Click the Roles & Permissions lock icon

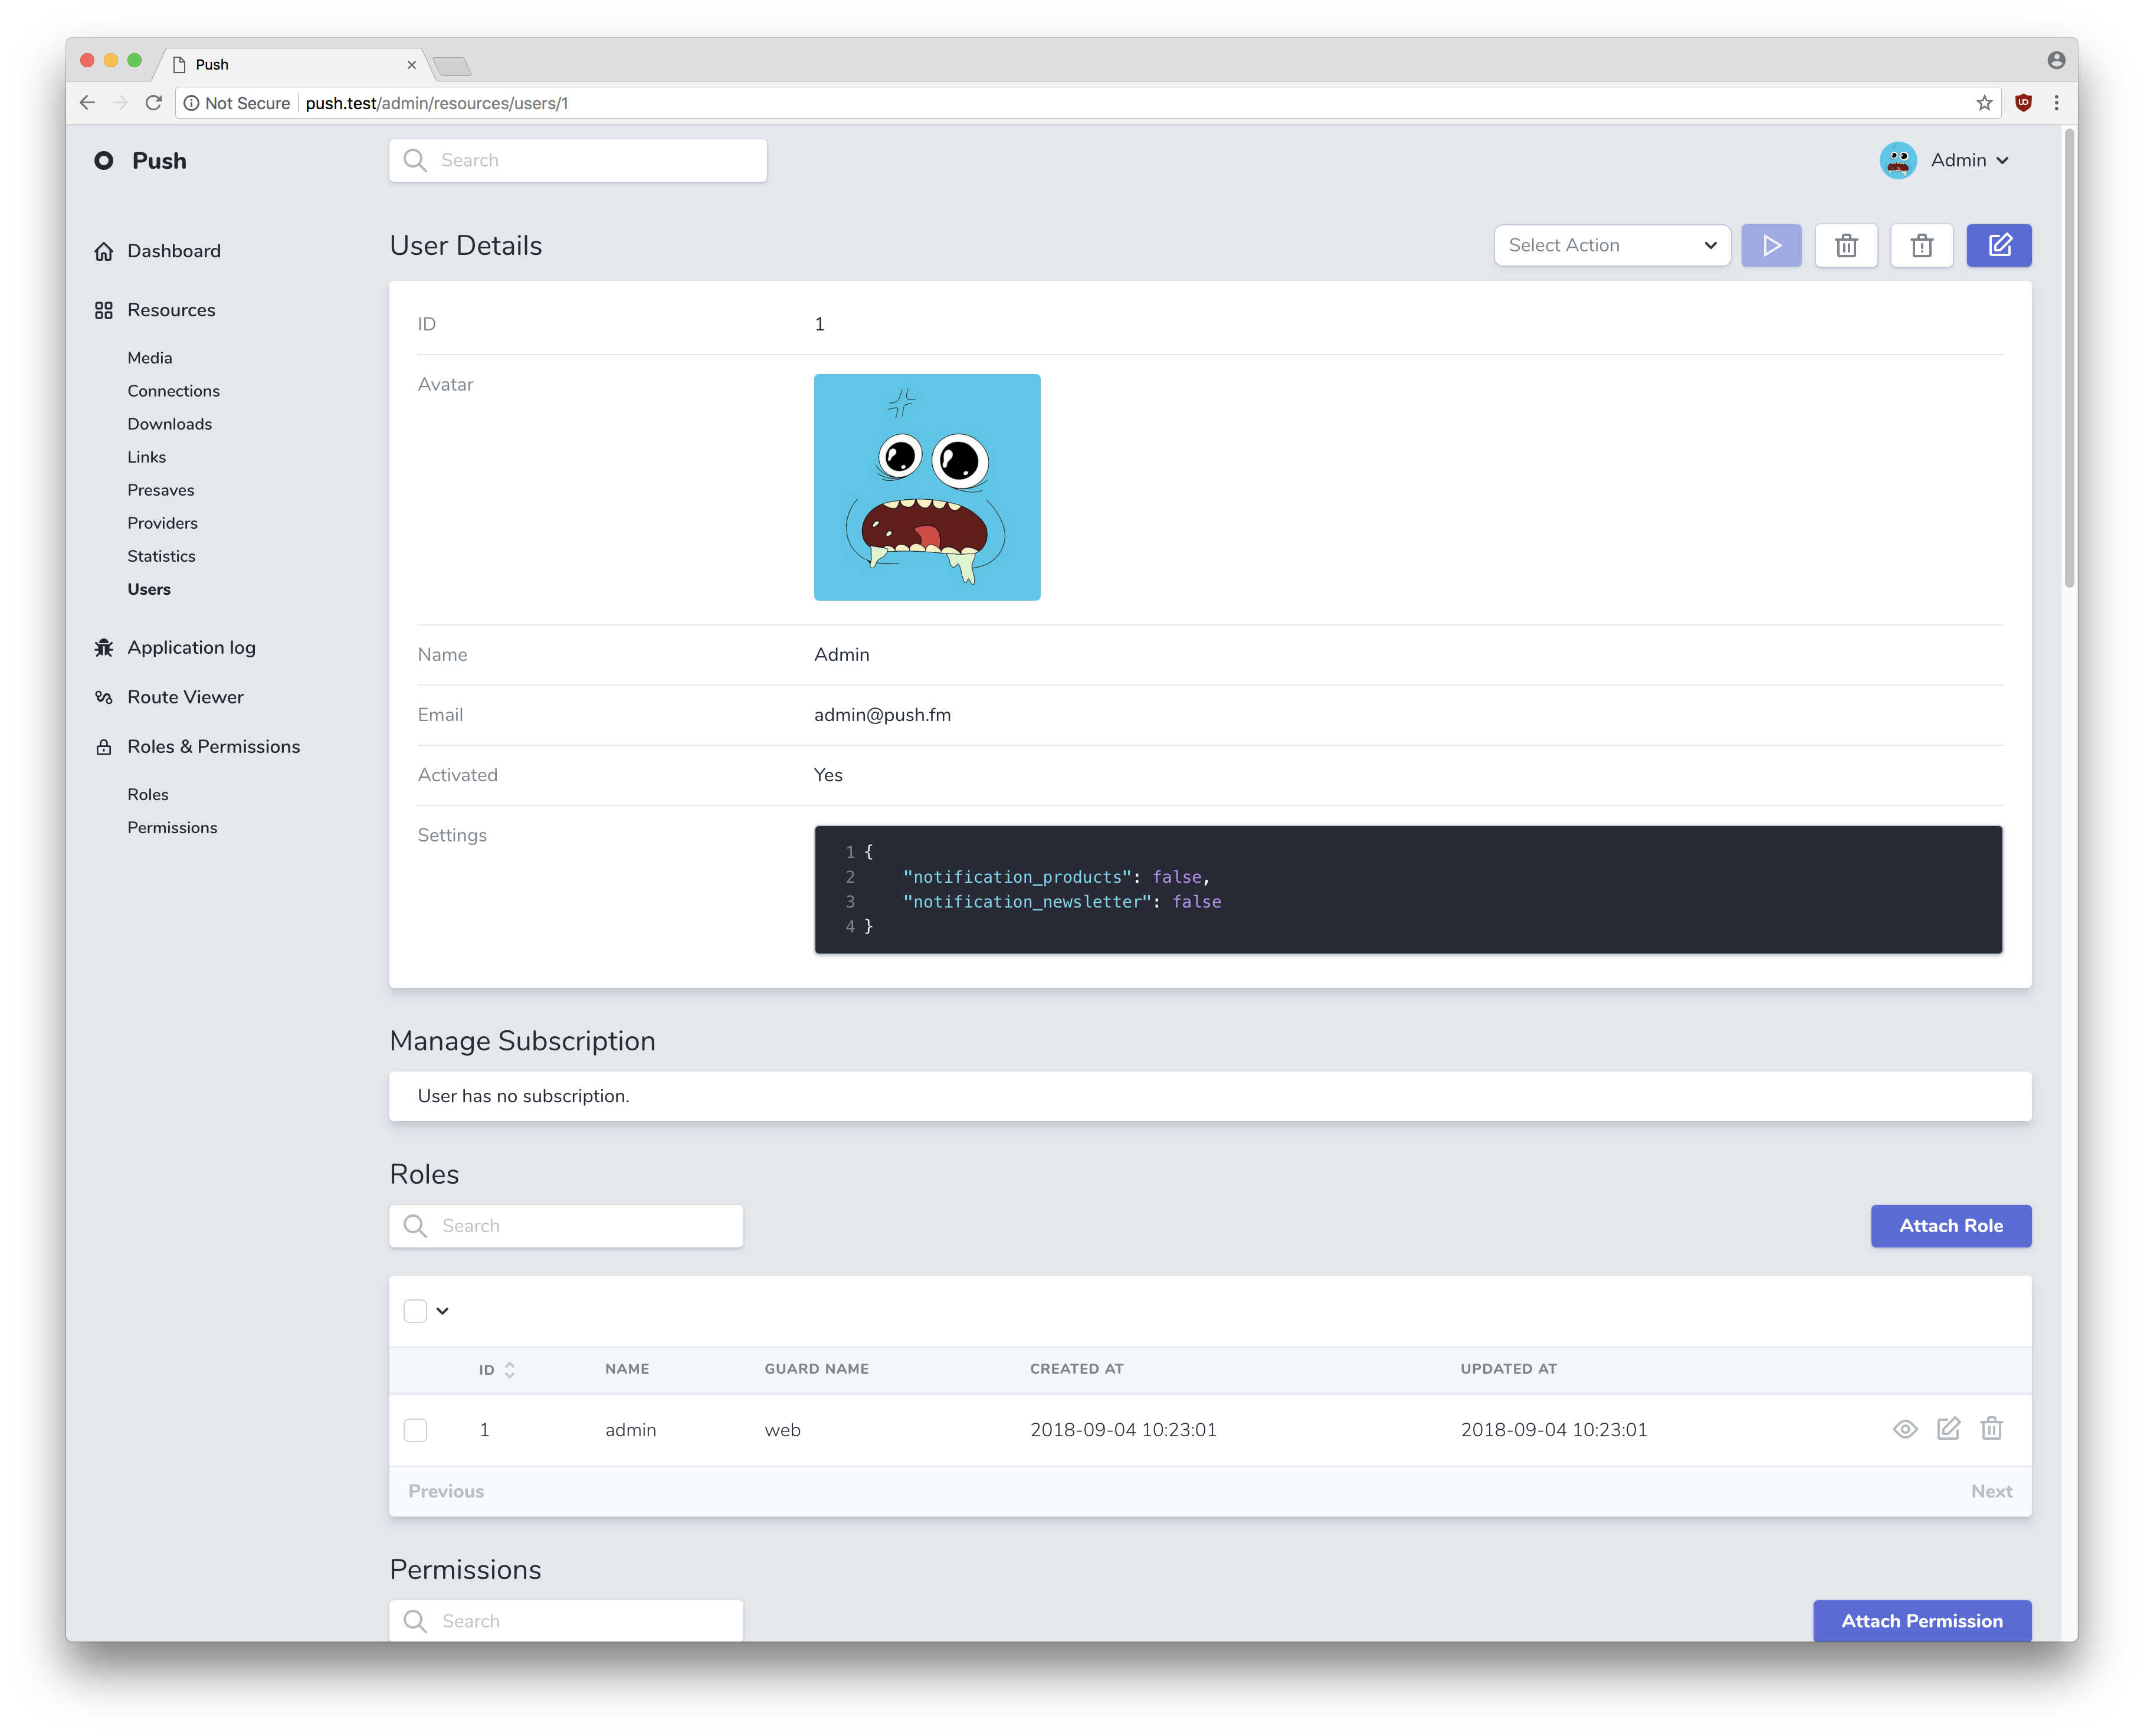point(104,747)
